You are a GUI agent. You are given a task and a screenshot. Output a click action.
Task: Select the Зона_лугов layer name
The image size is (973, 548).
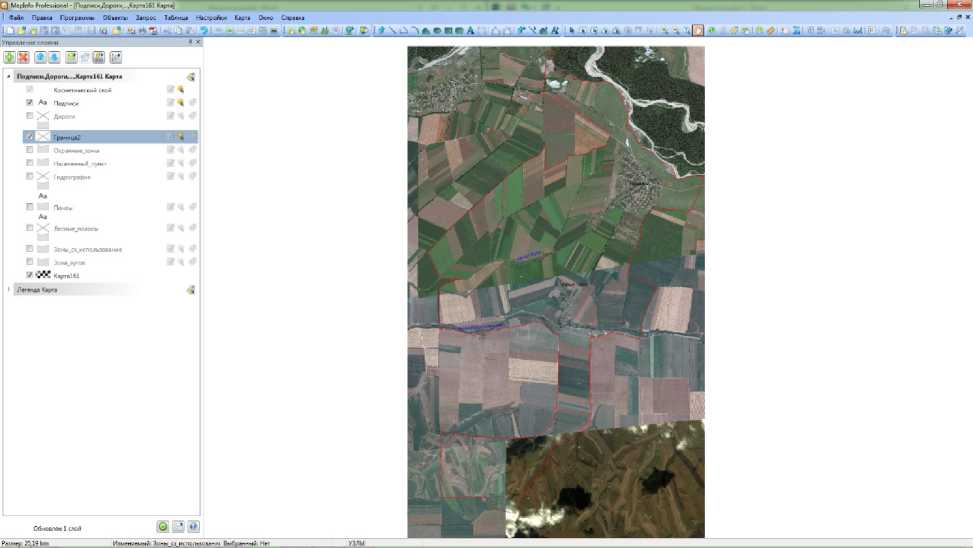click(70, 263)
